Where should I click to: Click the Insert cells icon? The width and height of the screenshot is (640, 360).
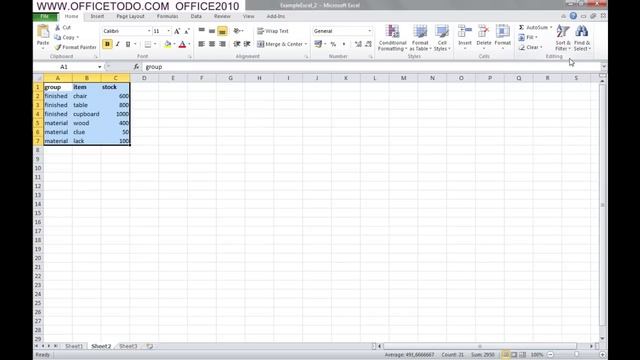click(464, 31)
